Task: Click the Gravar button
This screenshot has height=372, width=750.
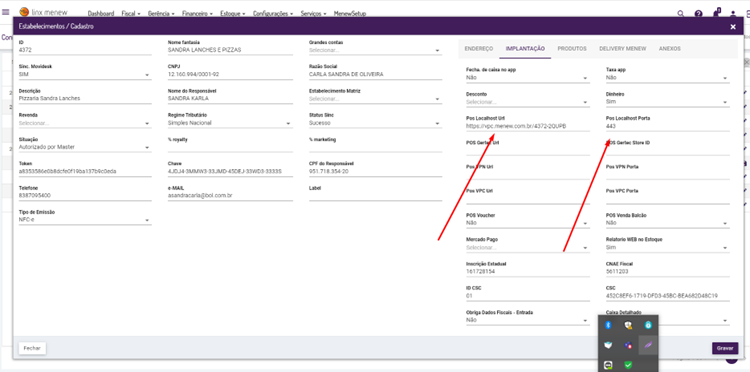Action: pos(725,348)
